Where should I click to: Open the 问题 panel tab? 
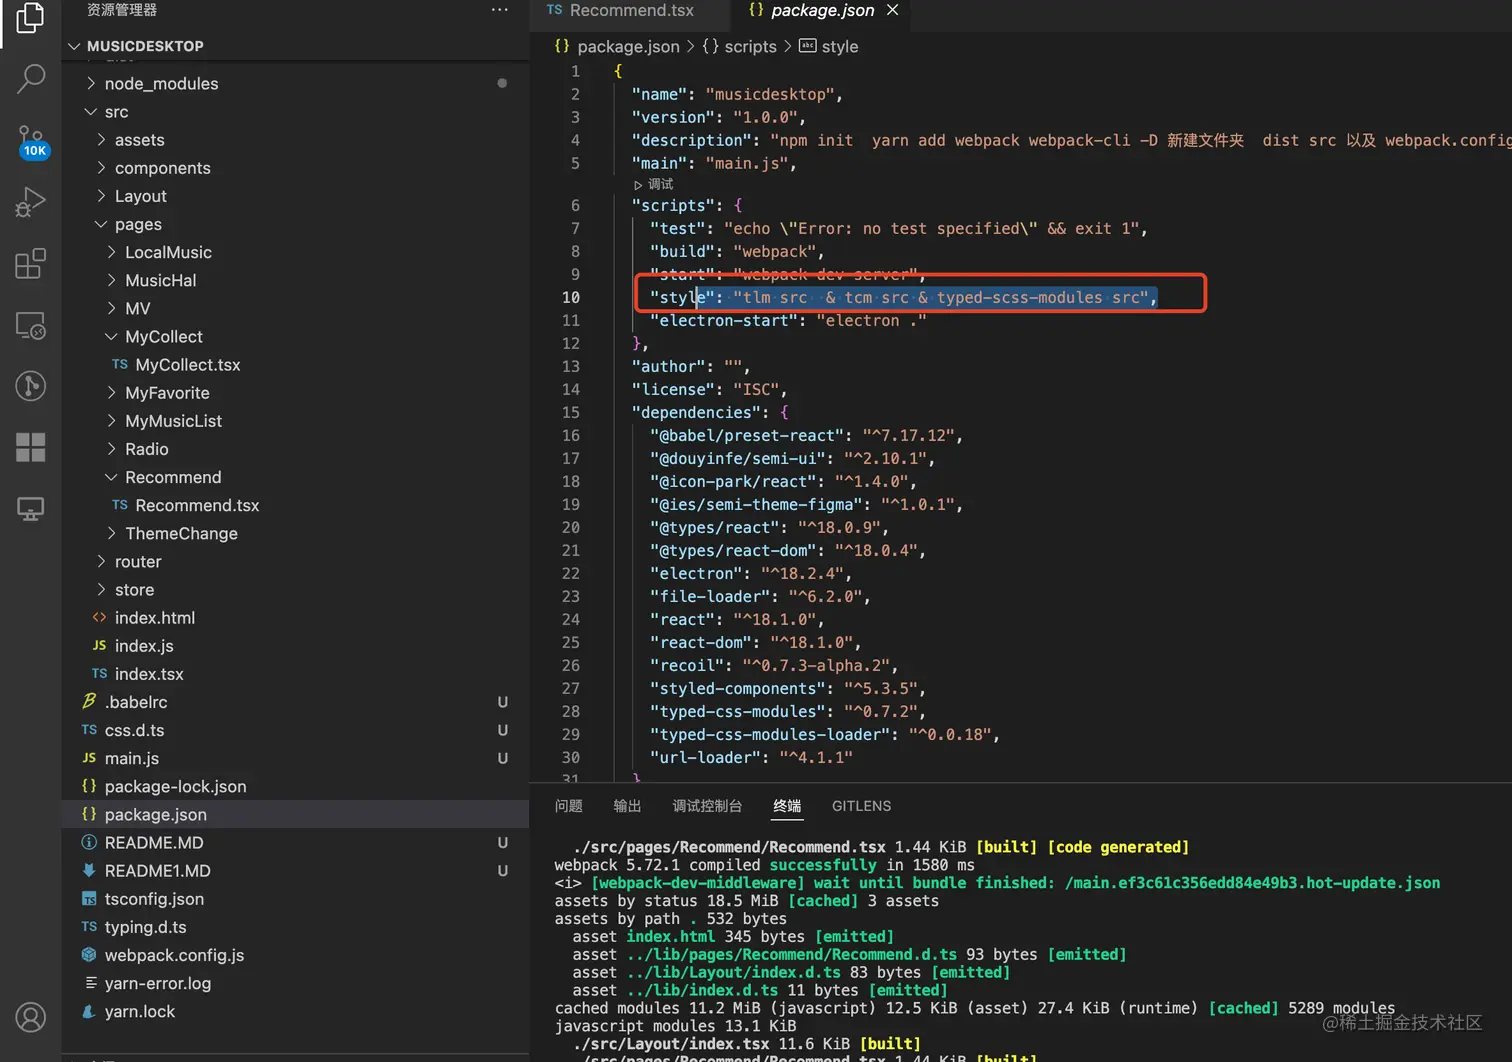(569, 806)
